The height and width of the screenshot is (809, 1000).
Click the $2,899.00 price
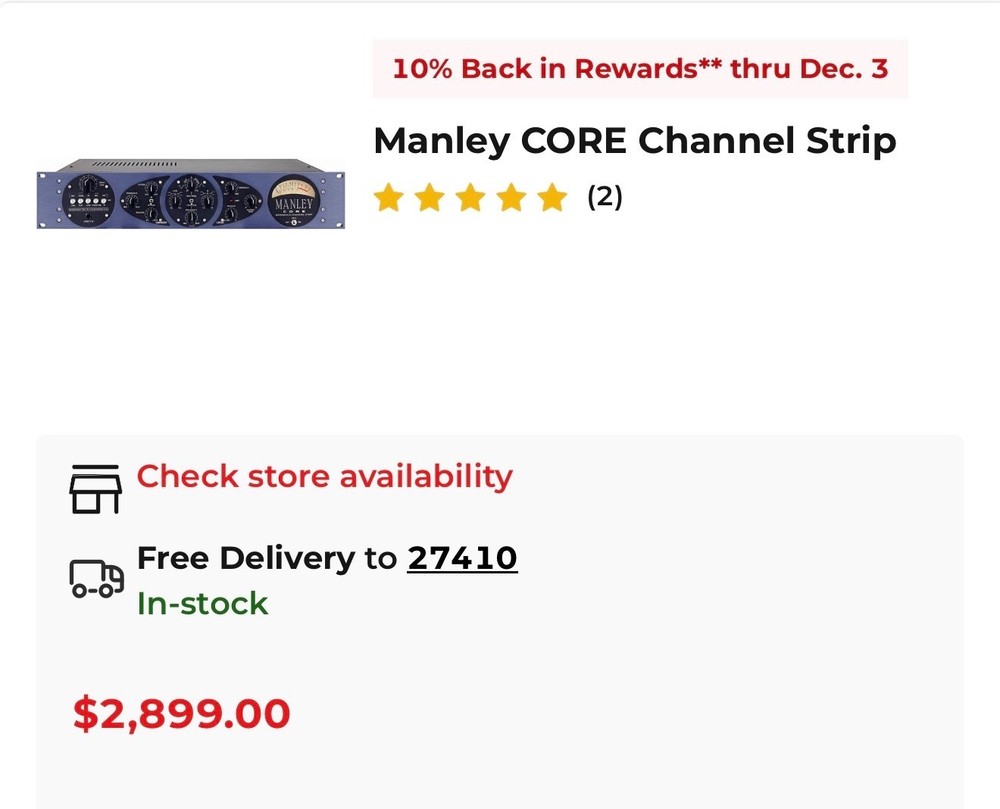180,713
